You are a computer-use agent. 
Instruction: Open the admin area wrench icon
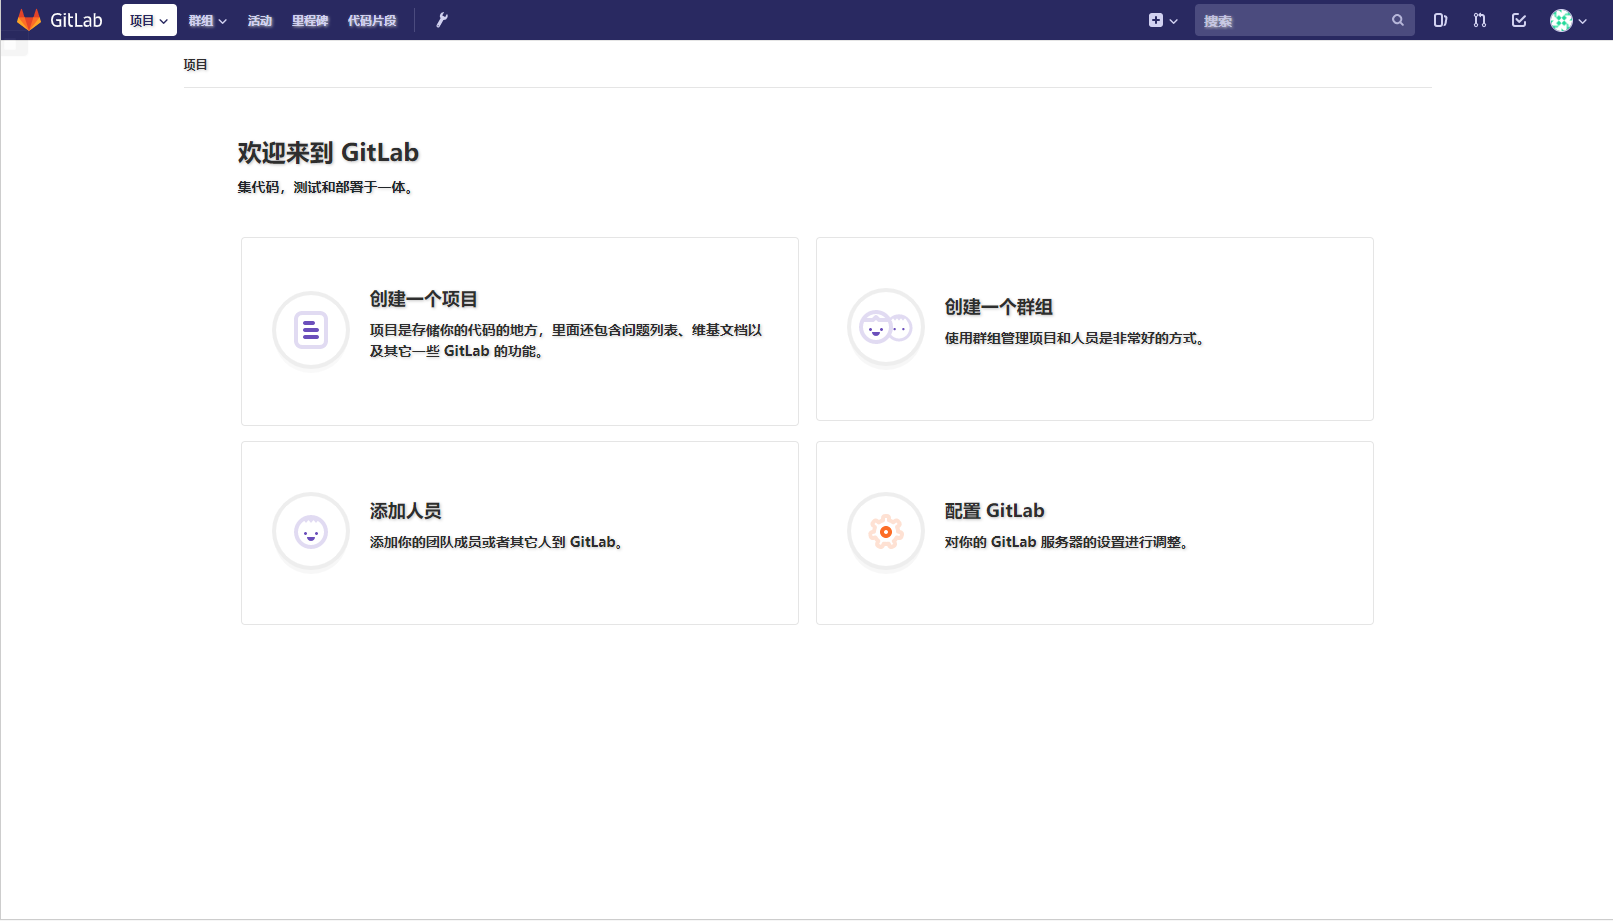pos(442,20)
